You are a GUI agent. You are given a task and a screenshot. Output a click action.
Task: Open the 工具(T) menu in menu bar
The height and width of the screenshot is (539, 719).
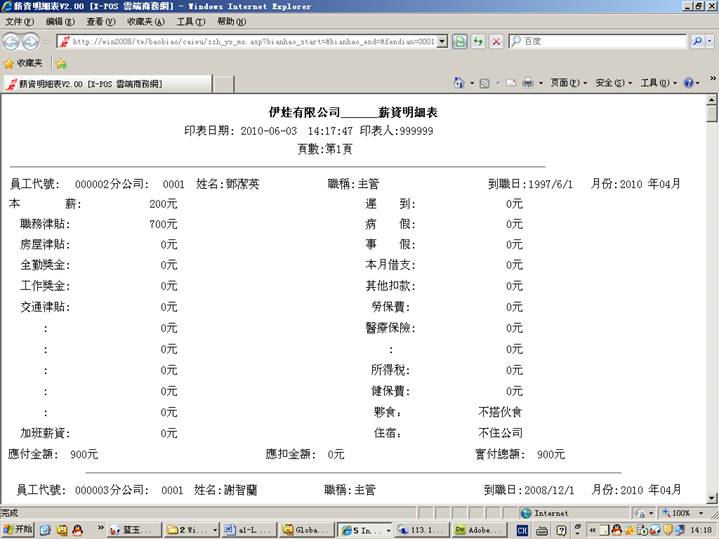coord(189,21)
